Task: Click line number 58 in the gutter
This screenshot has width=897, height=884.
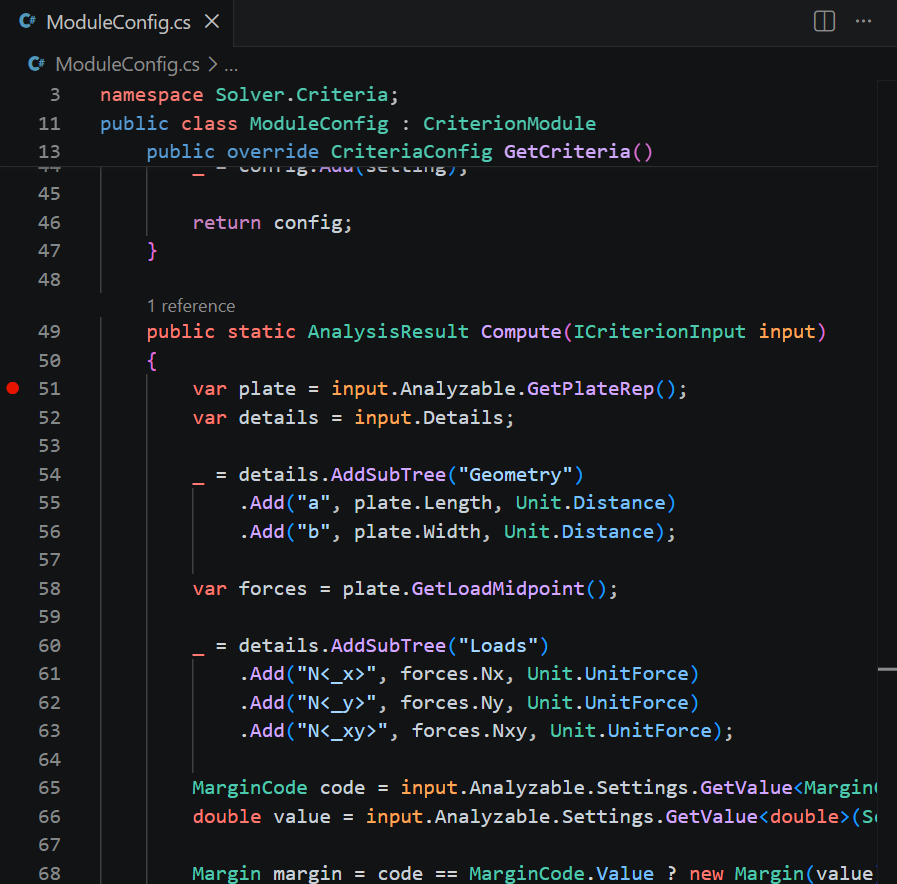Action: 49,589
